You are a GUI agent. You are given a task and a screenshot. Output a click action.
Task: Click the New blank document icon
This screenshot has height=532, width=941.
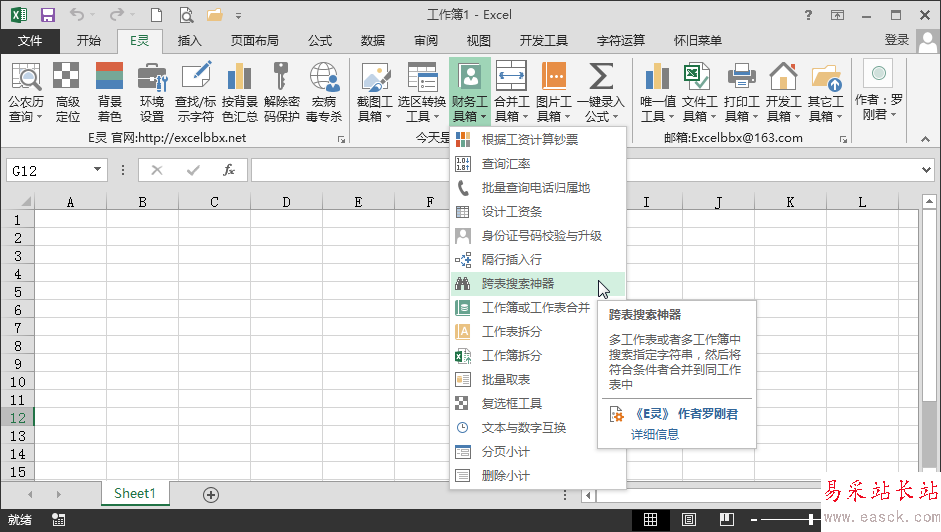pyautogui.click(x=156, y=15)
